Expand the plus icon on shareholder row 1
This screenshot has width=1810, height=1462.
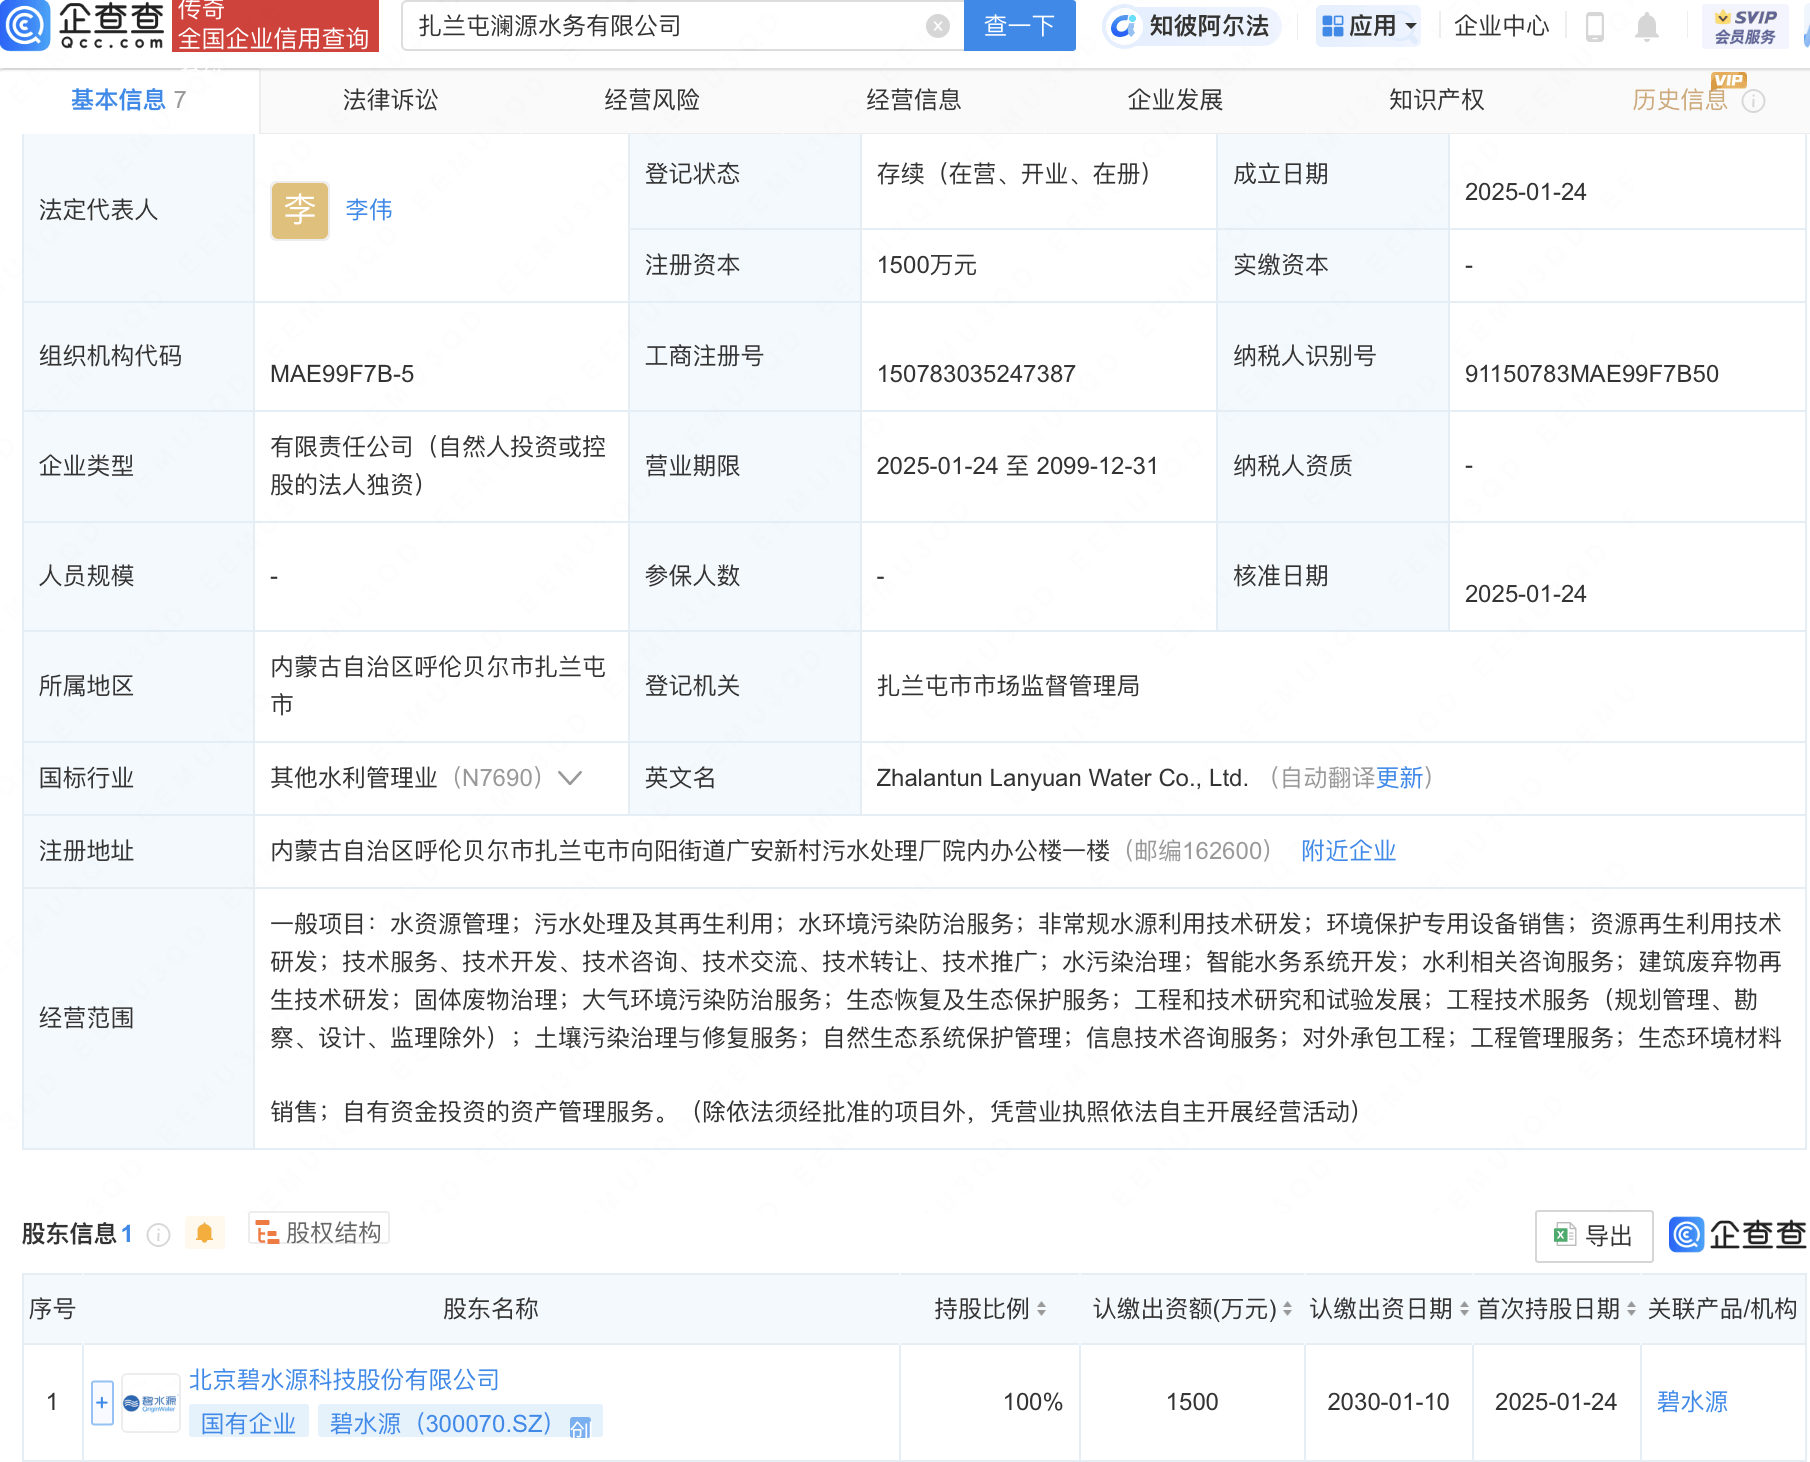pyautogui.click(x=102, y=1402)
